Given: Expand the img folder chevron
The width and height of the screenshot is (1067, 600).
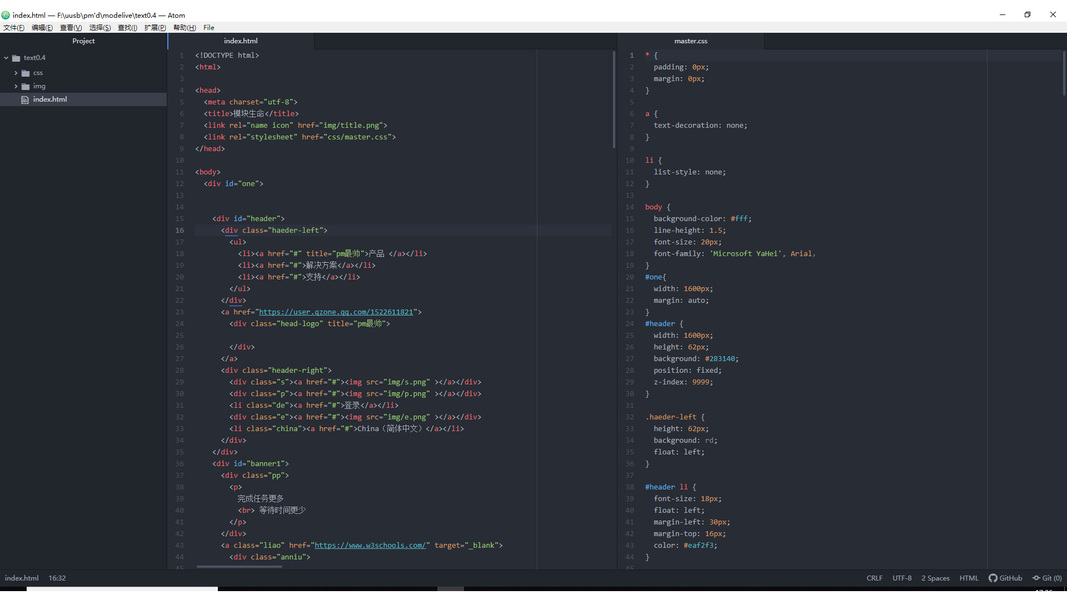Looking at the screenshot, I should (x=16, y=86).
